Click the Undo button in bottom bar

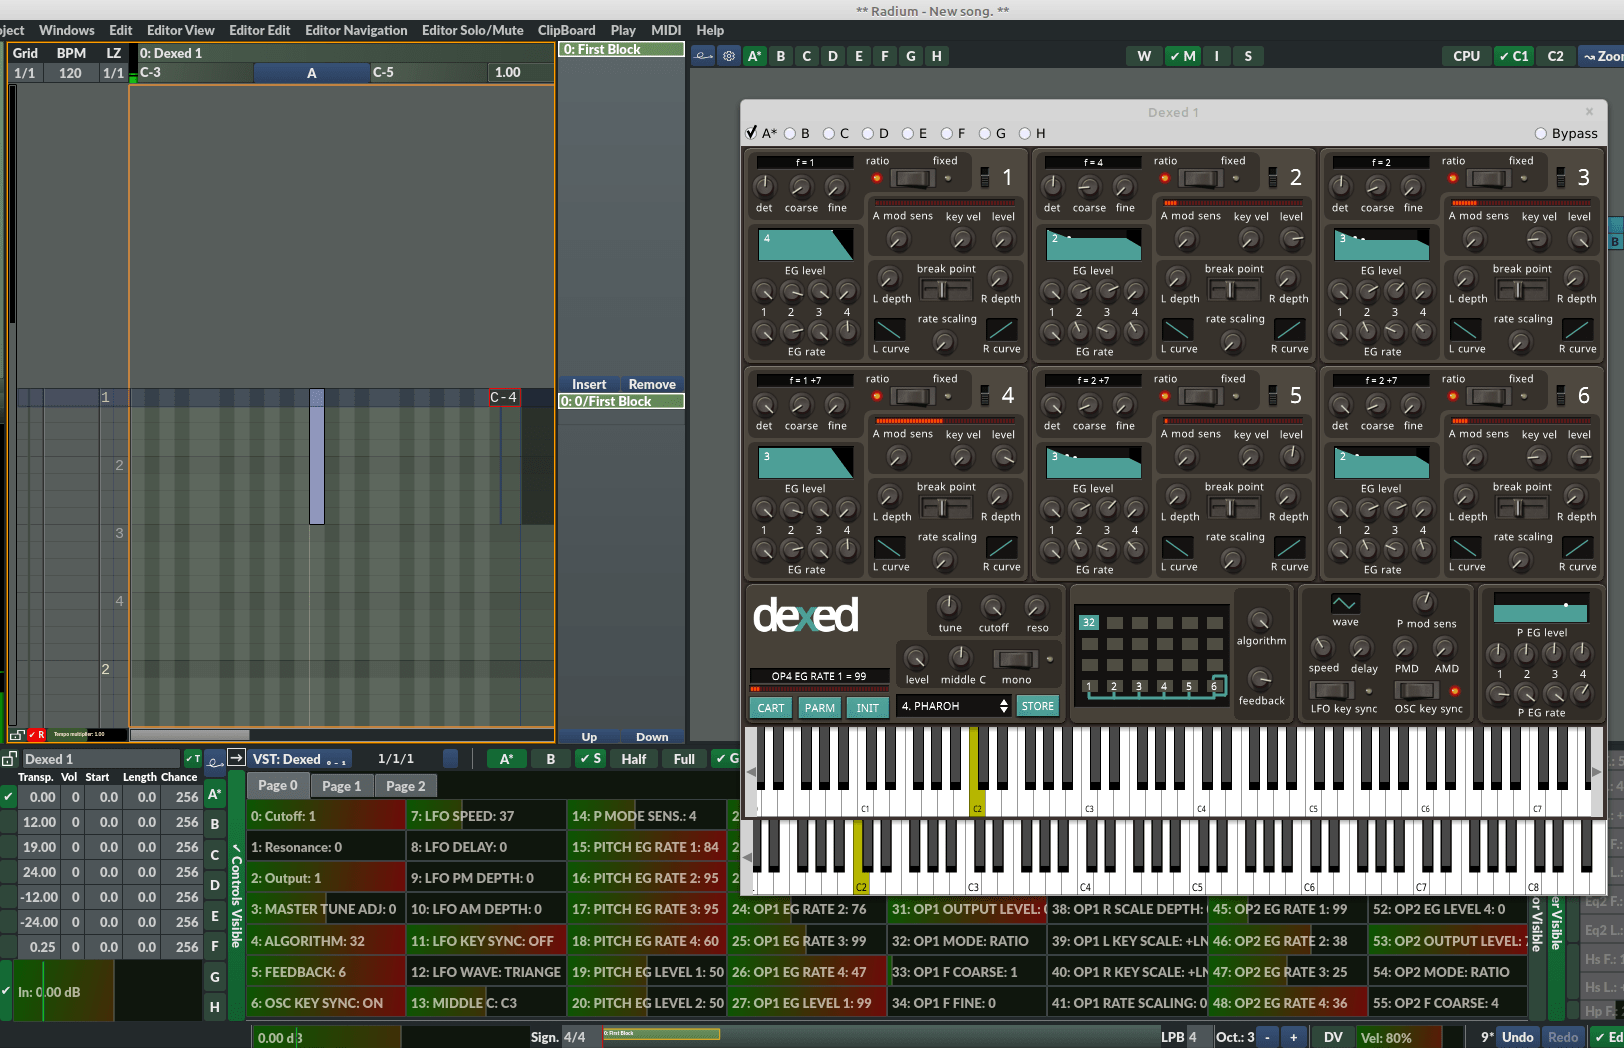(x=1517, y=1037)
